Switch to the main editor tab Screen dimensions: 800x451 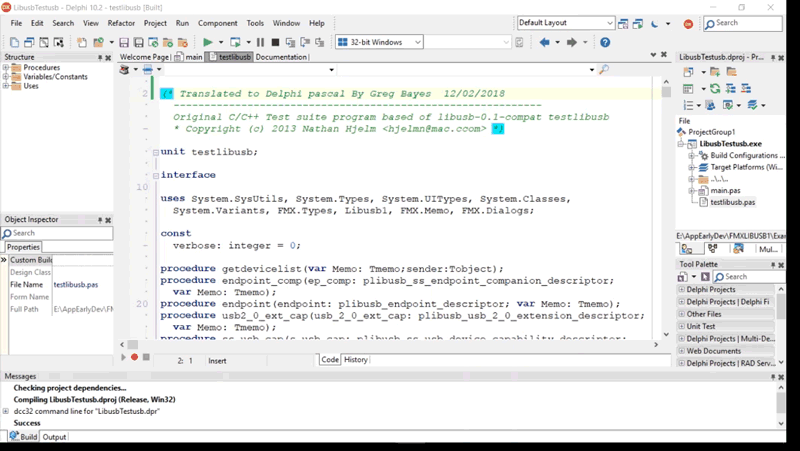tap(189, 57)
